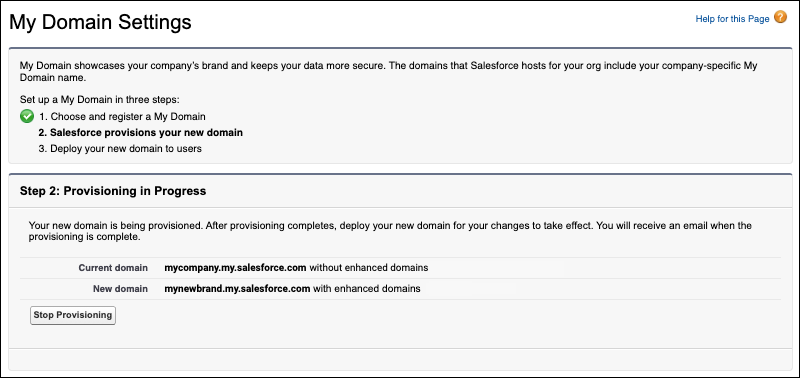Click the Step 2: Provisioning in Progress heading
Screen dimensions: 800x378
coord(113,191)
